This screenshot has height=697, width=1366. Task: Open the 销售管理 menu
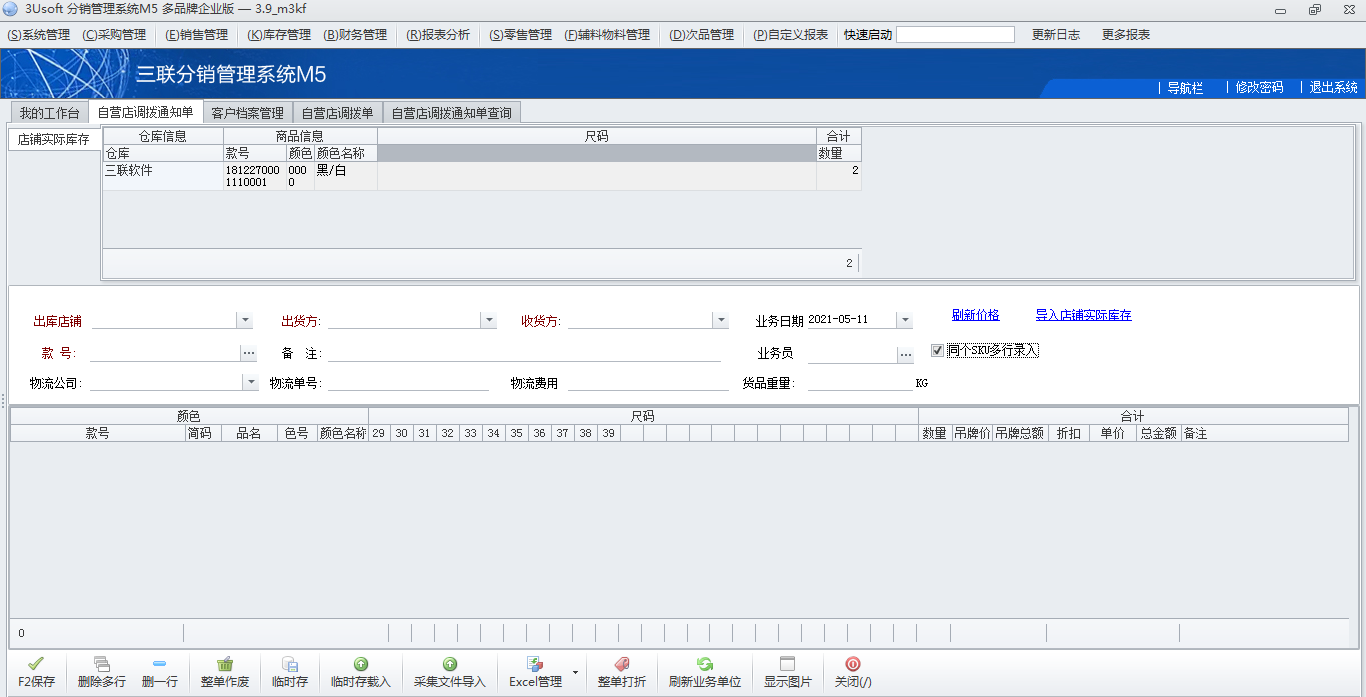coord(196,34)
